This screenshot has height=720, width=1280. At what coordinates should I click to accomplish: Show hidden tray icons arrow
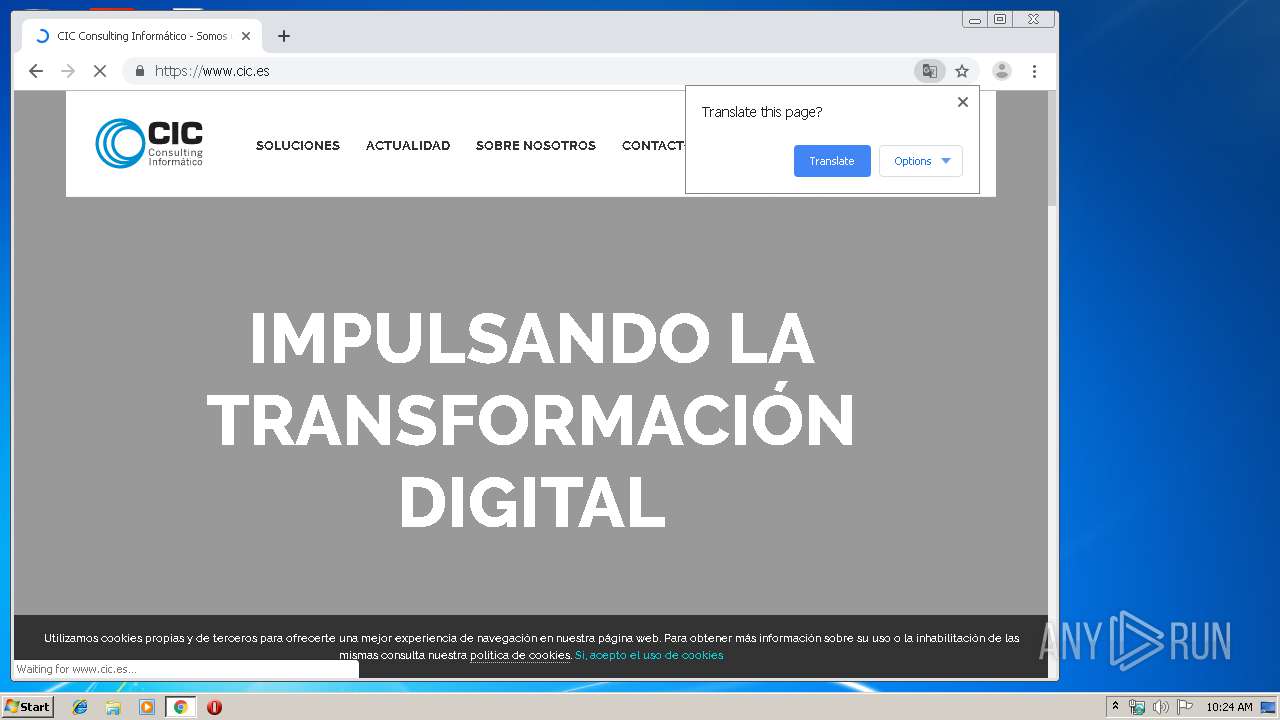pos(1115,706)
